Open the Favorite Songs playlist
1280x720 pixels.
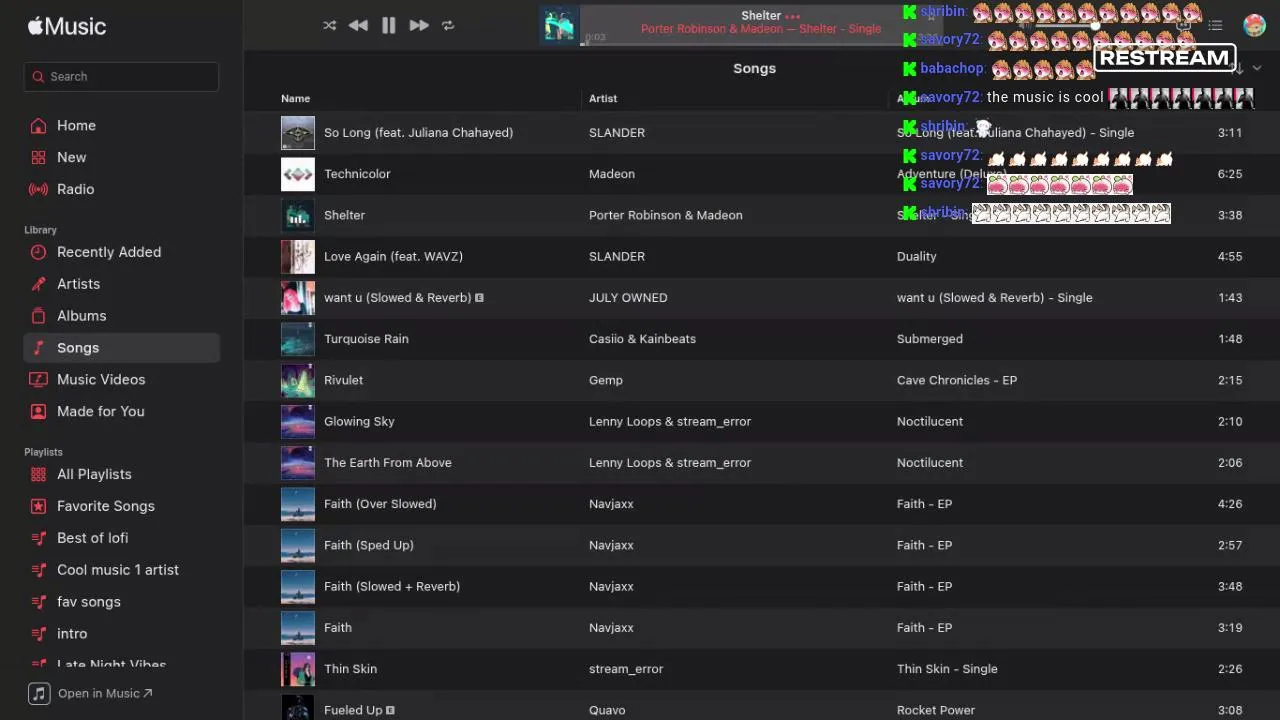(105, 506)
